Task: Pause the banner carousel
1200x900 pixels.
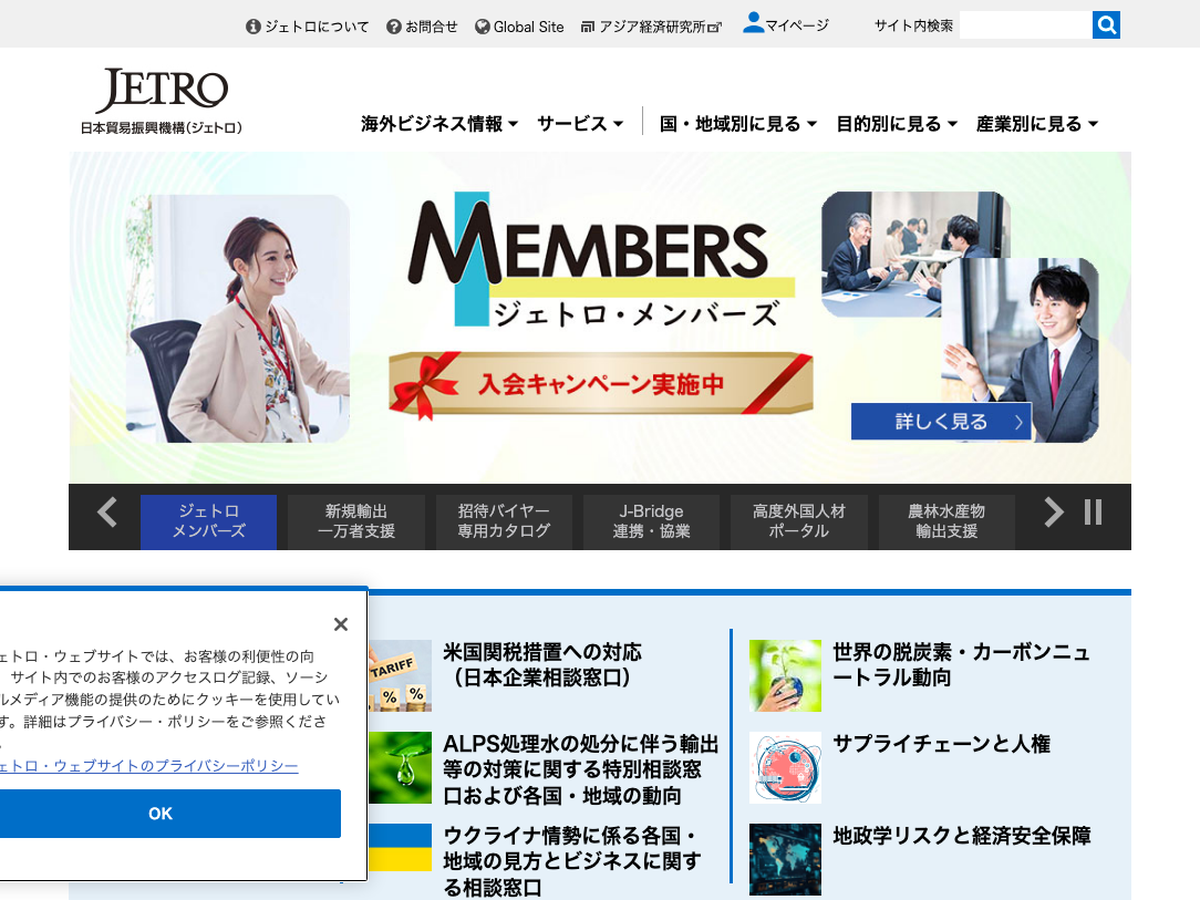Action: click(1093, 513)
